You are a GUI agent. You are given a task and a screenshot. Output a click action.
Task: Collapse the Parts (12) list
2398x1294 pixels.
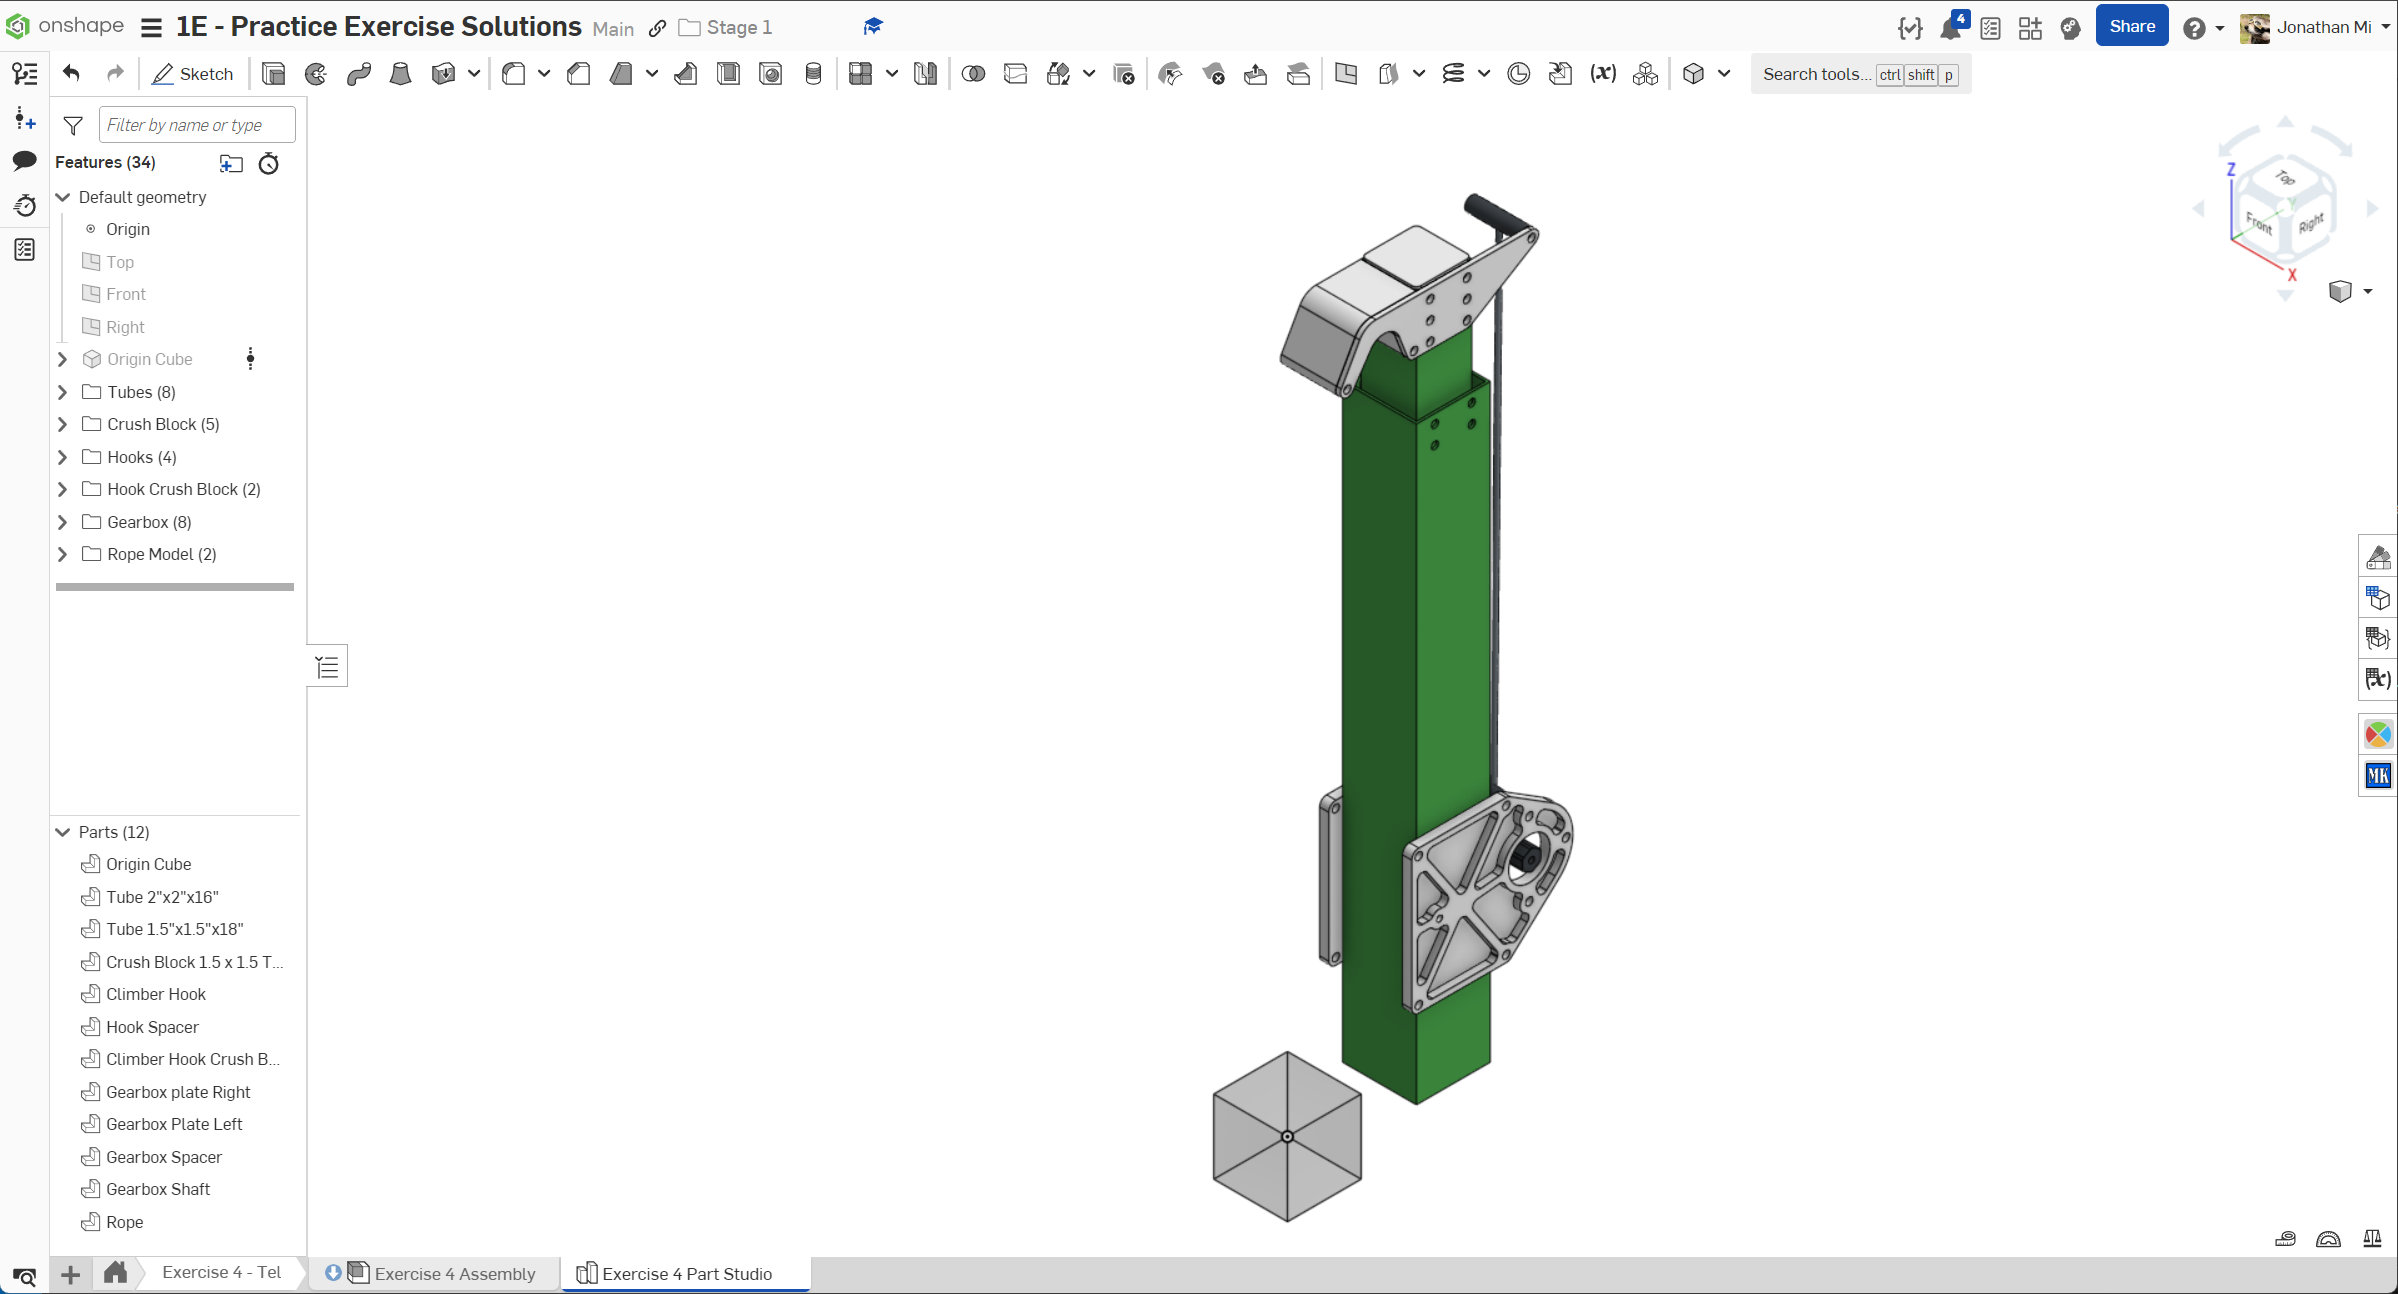coord(63,832)
